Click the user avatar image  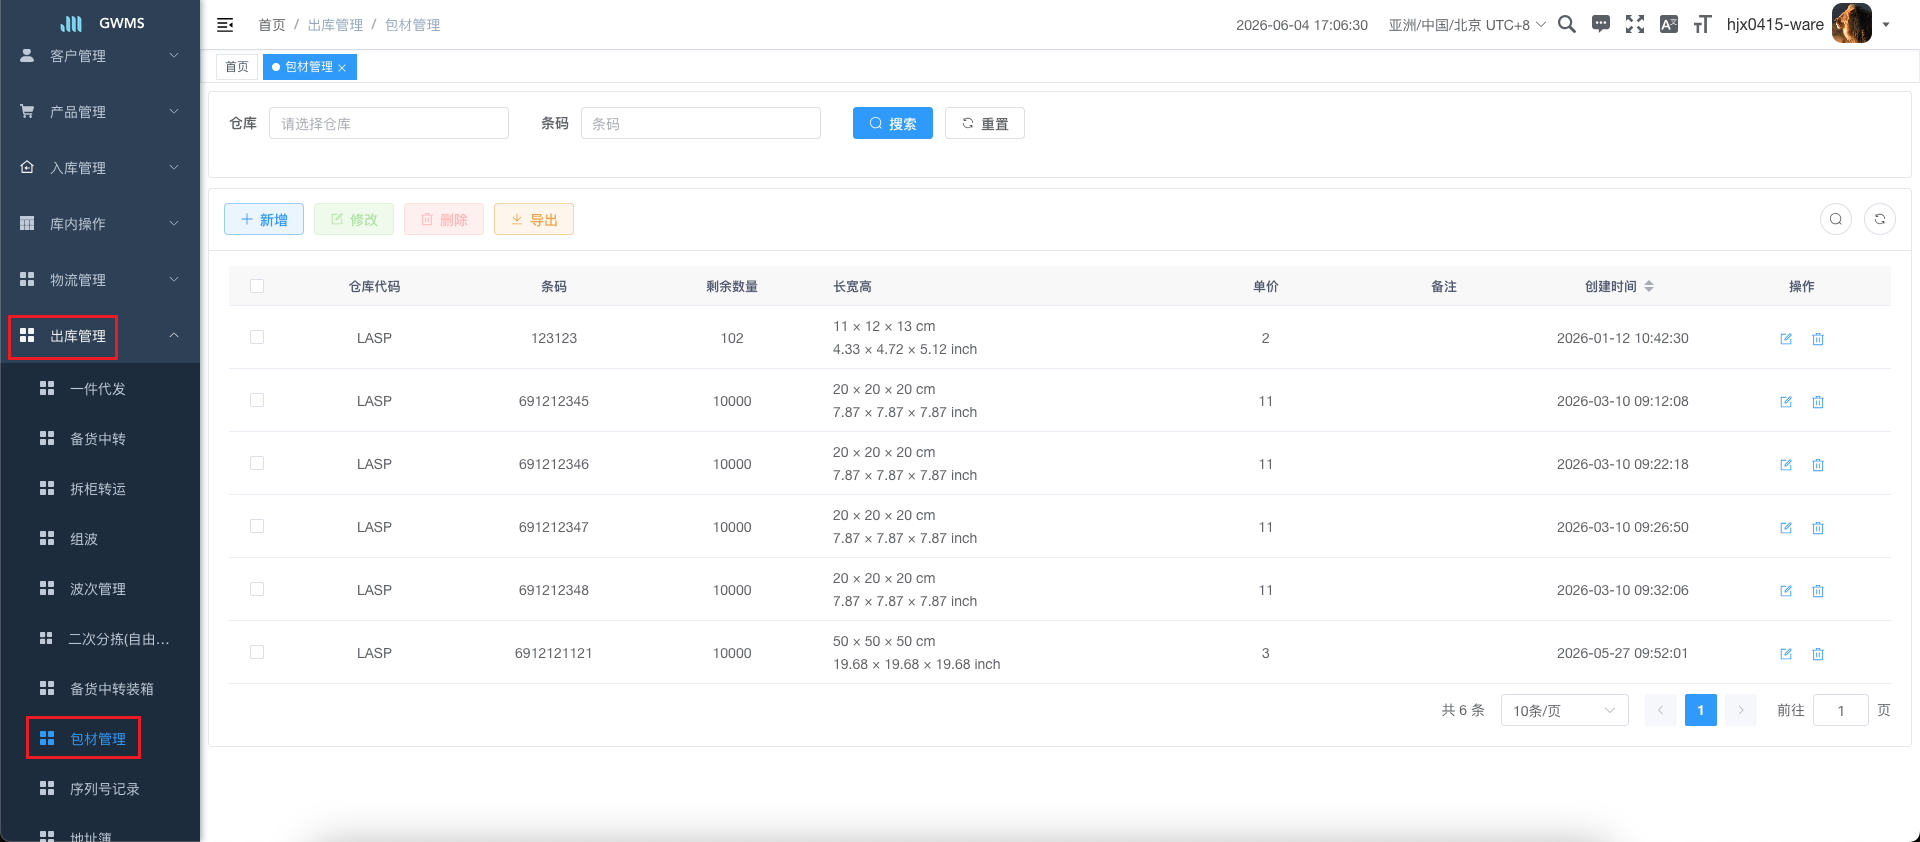coord(1852,24)
